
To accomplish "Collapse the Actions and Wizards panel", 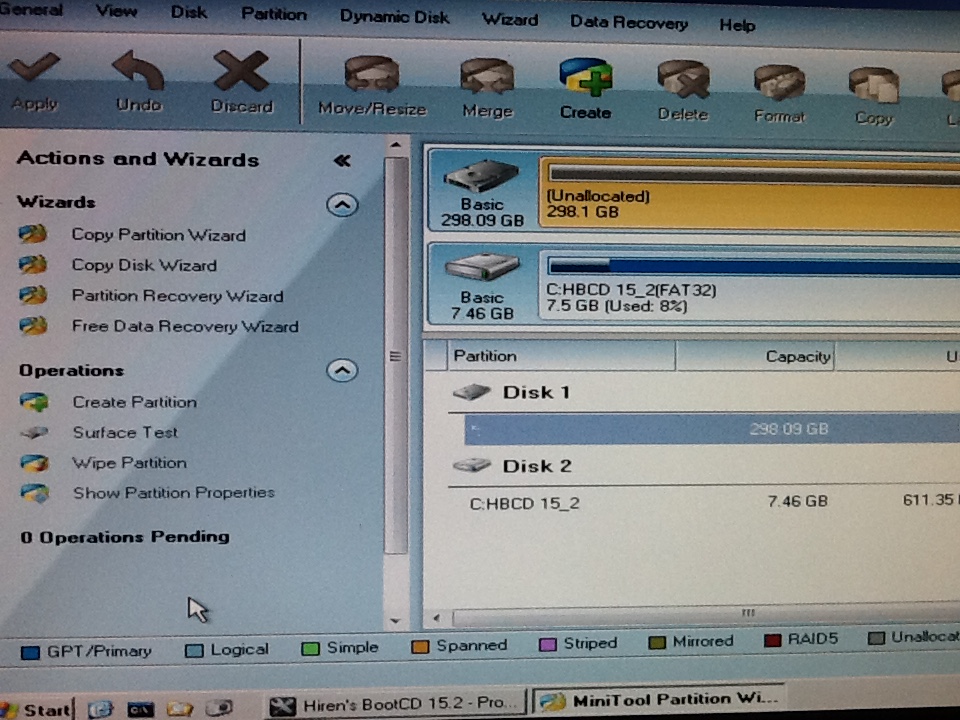I will tap(342, 161).
